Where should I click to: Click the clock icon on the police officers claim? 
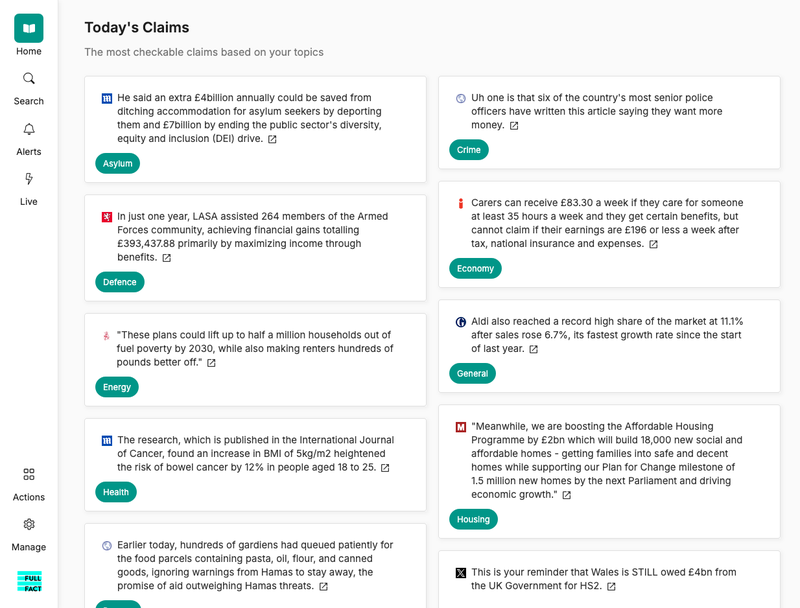coord(458,97)
